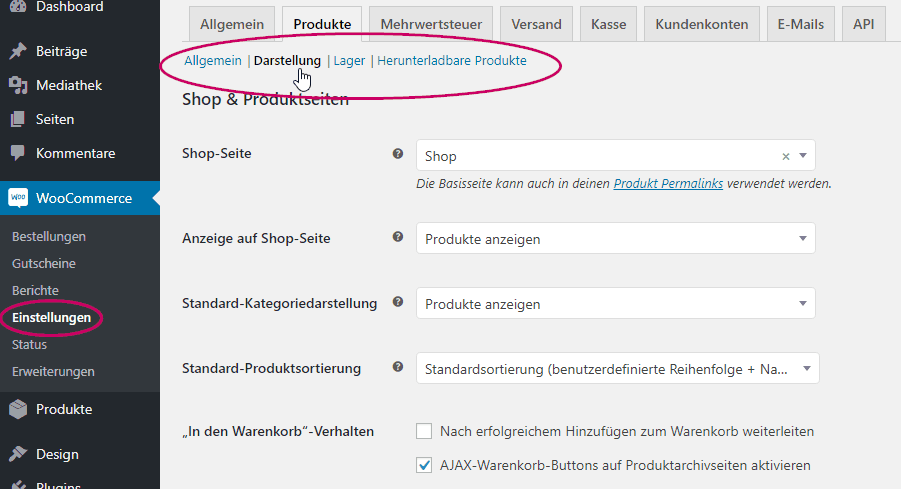
Task: Open the Versand tab
Action: [x=536, y=24]
